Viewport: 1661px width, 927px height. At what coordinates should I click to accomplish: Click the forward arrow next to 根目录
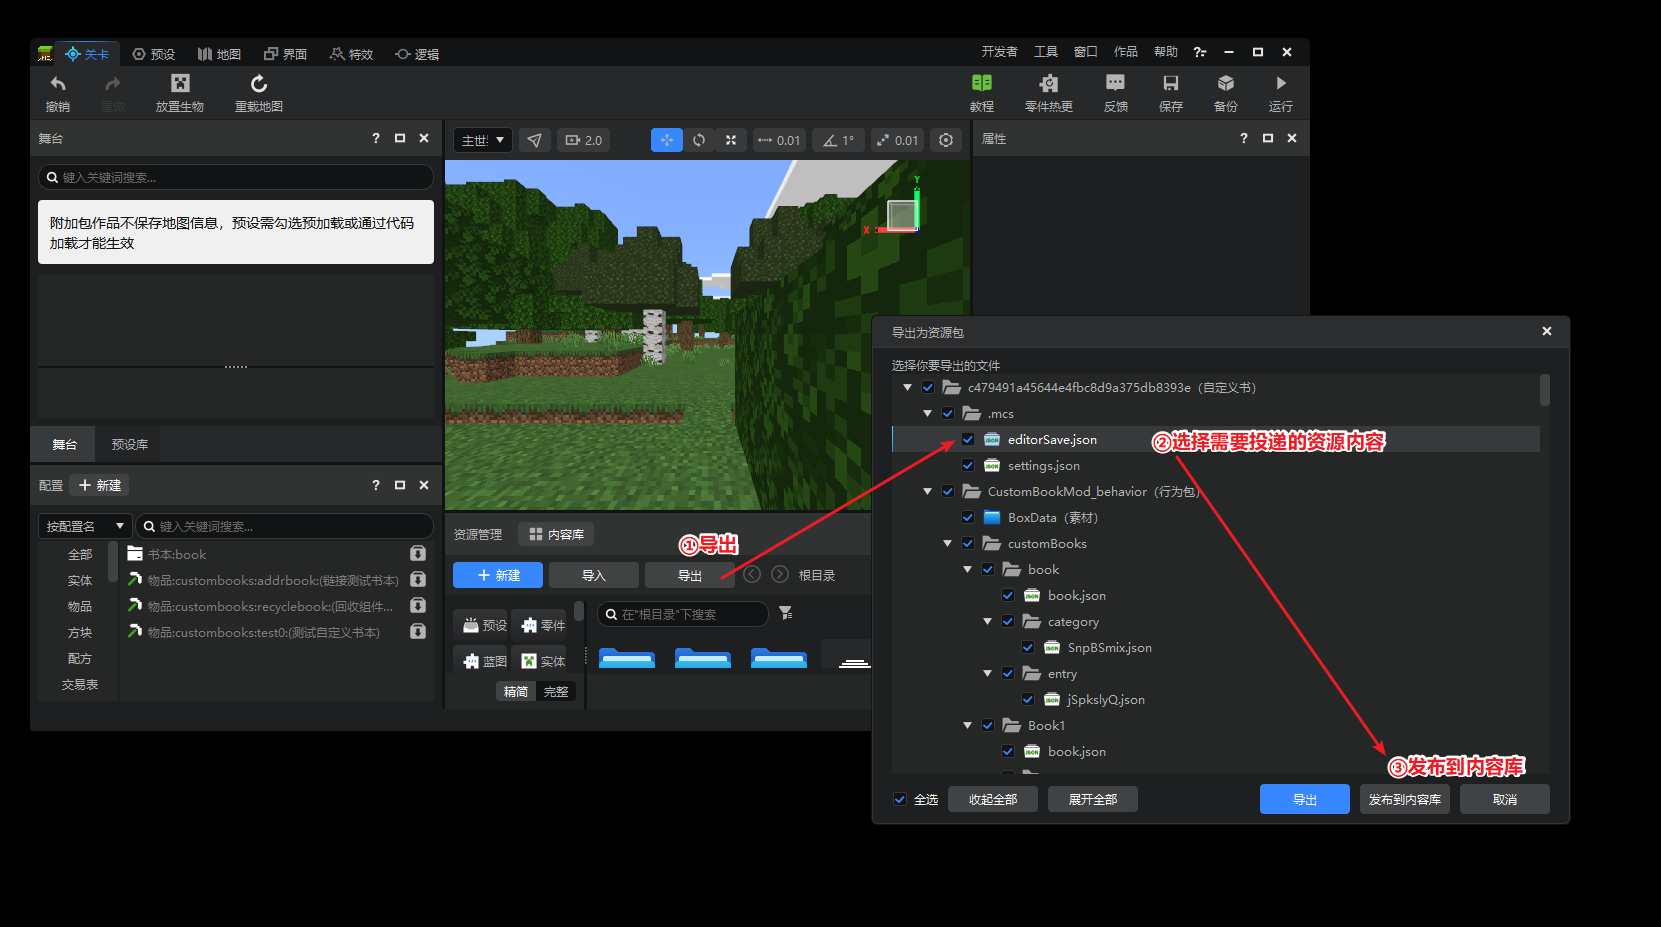point(780,574)
